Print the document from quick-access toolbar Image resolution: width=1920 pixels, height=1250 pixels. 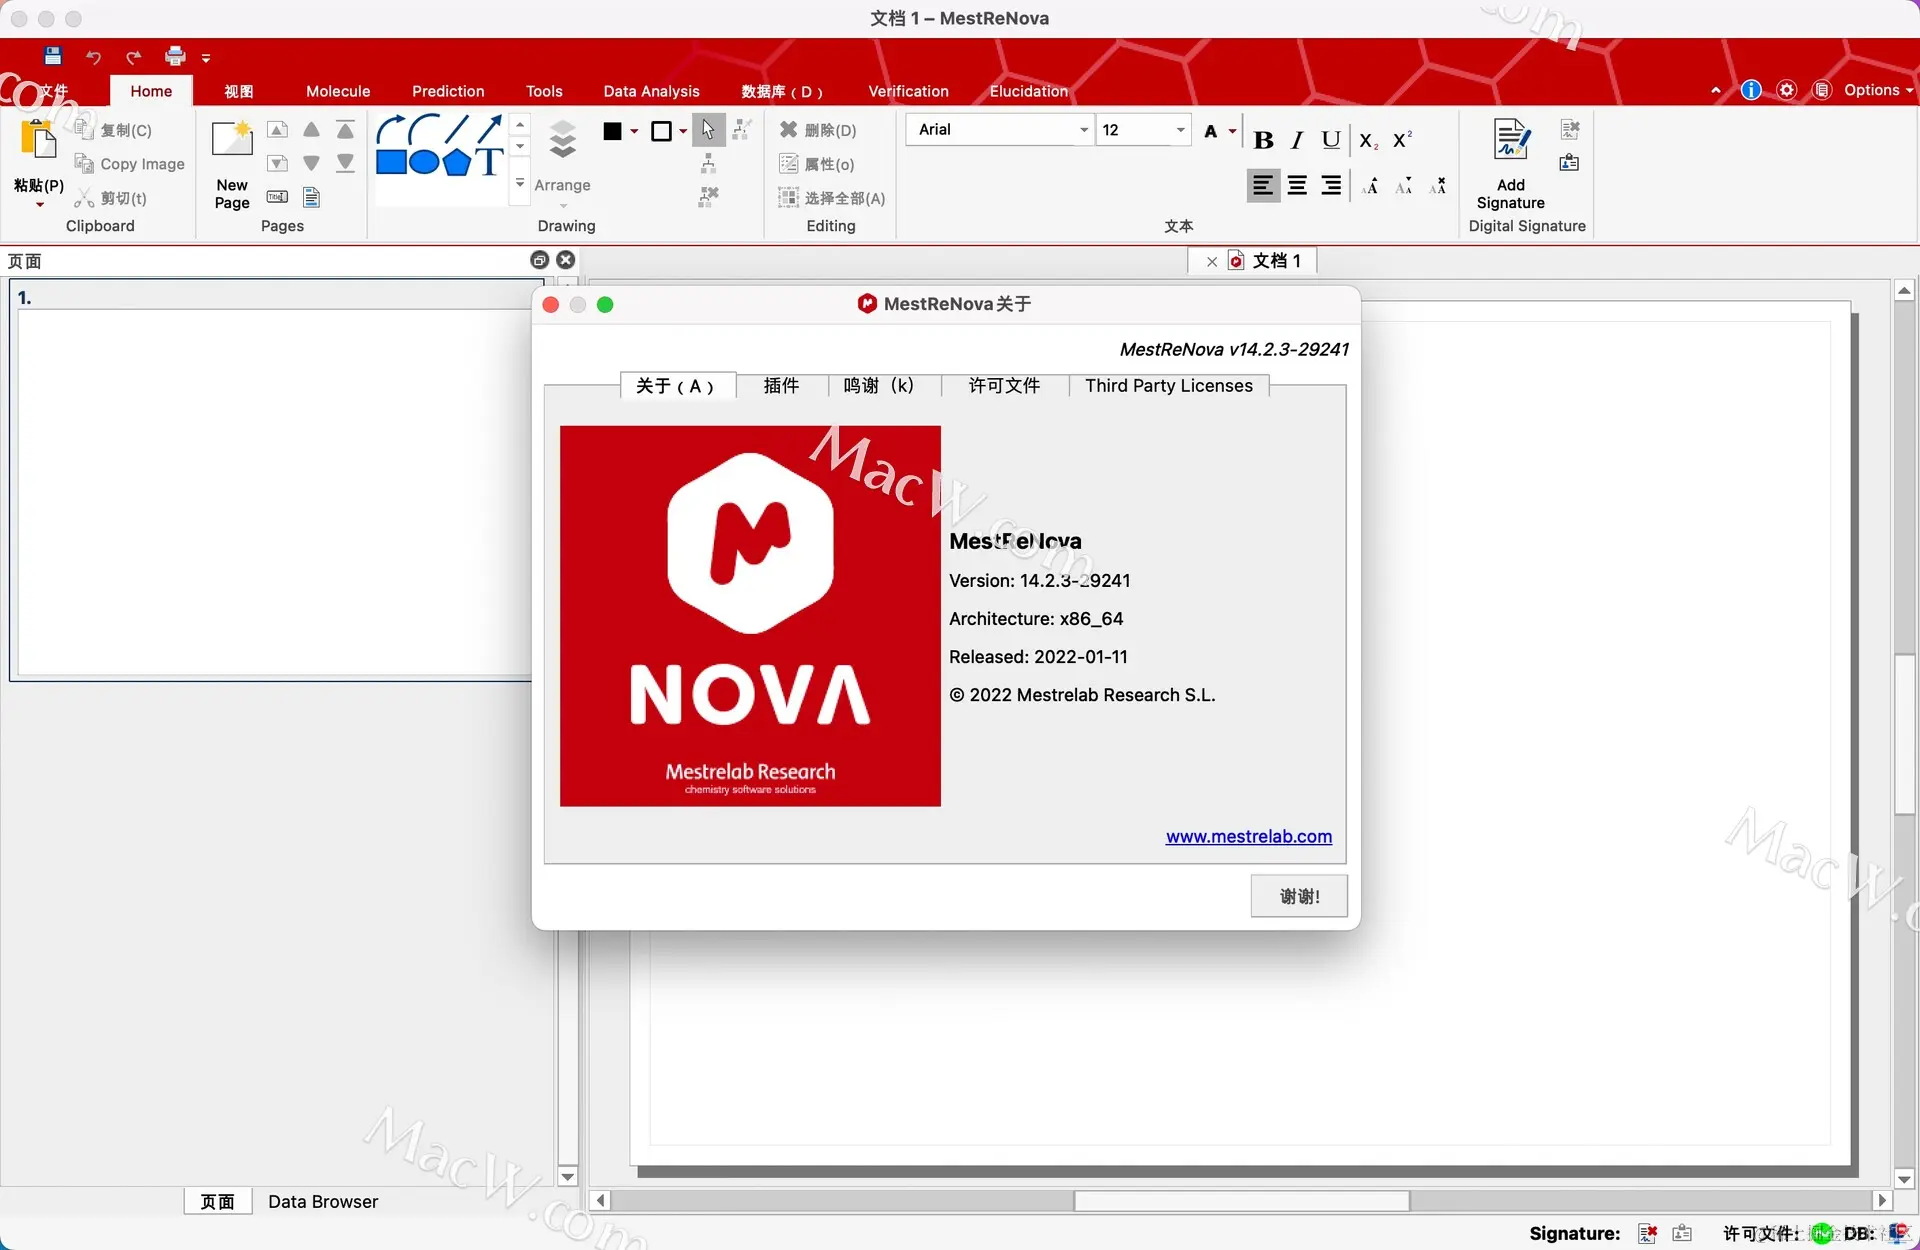tap(175, 56)
